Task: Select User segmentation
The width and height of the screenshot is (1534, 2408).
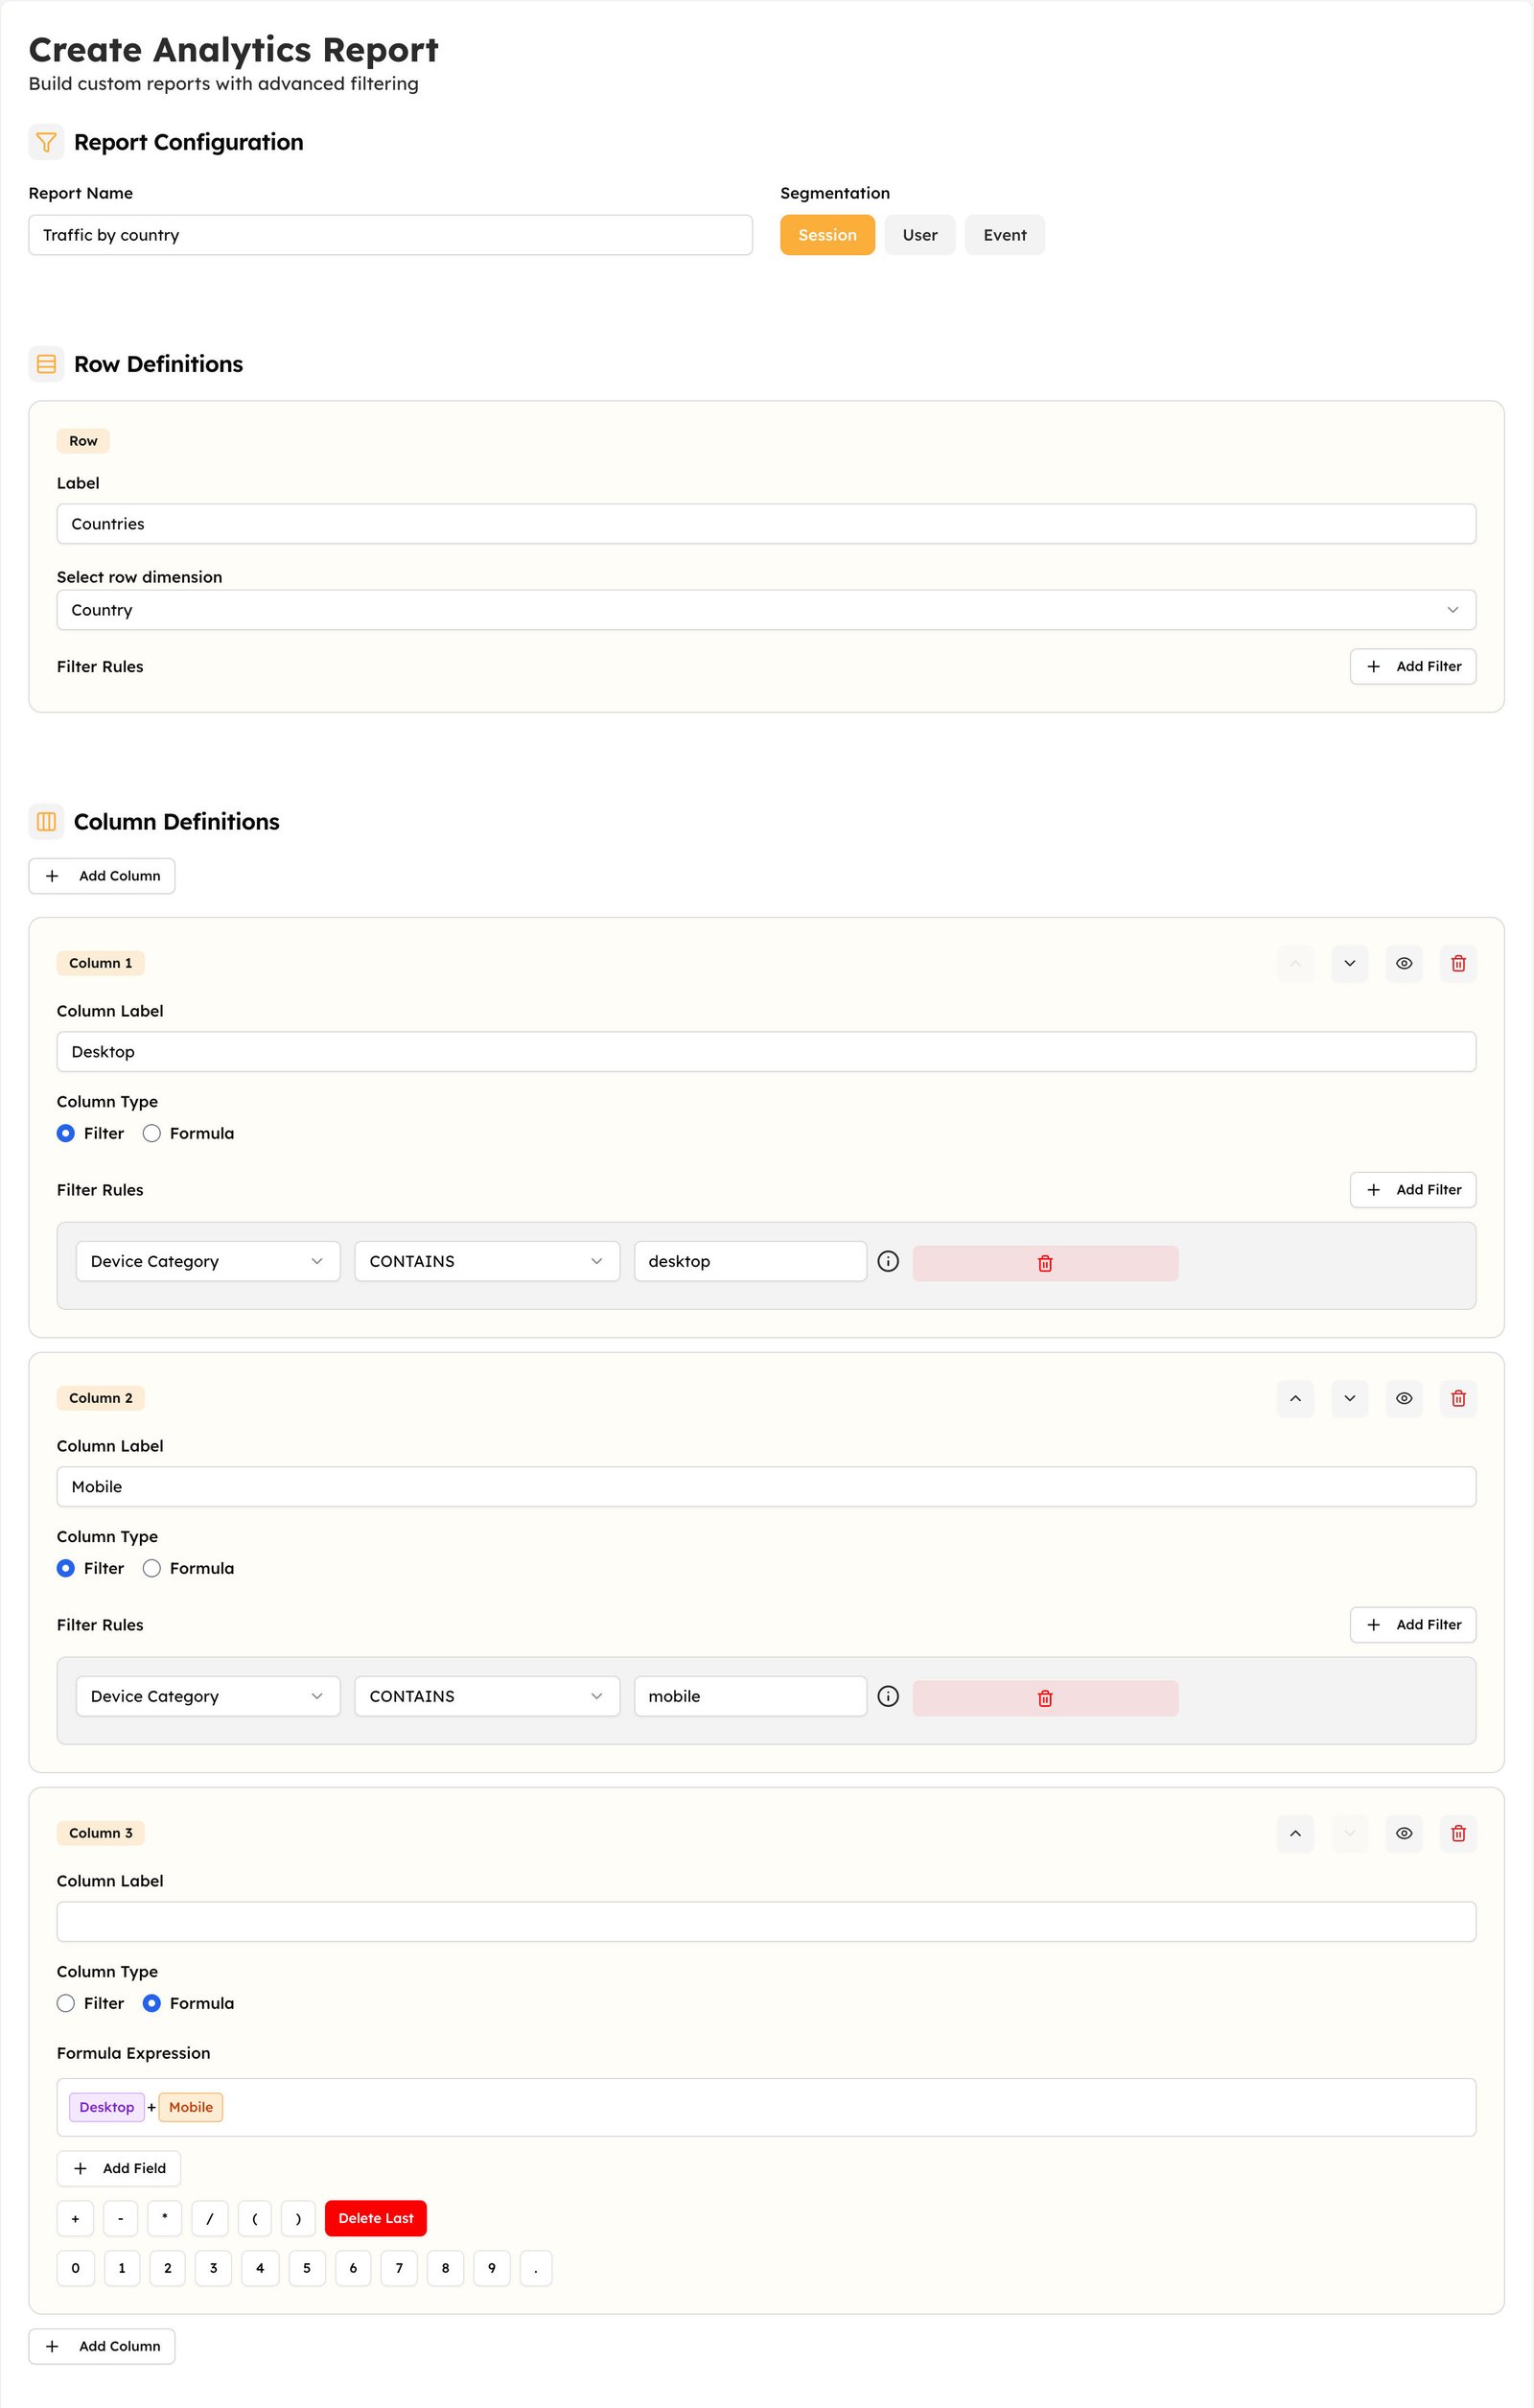Action: click(920, 235)
